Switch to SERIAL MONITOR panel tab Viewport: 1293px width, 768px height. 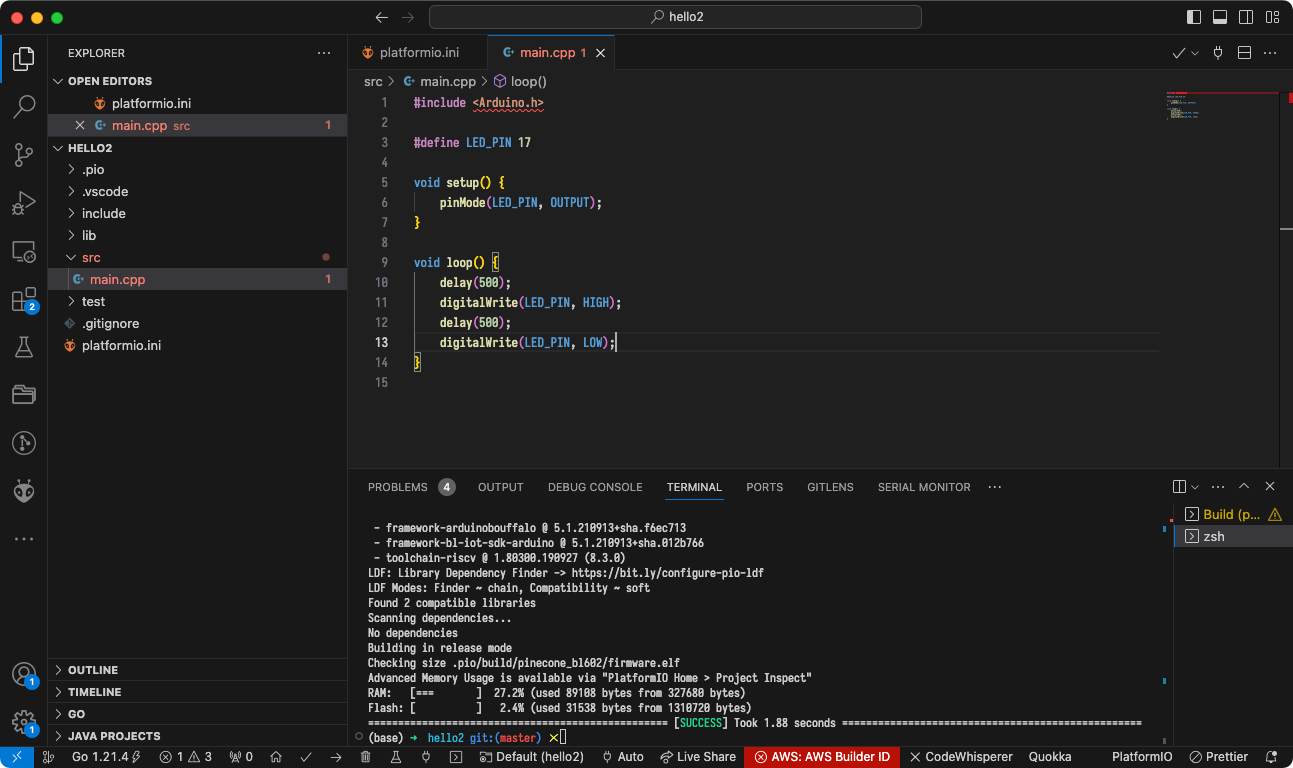click(x=924, y=487)
